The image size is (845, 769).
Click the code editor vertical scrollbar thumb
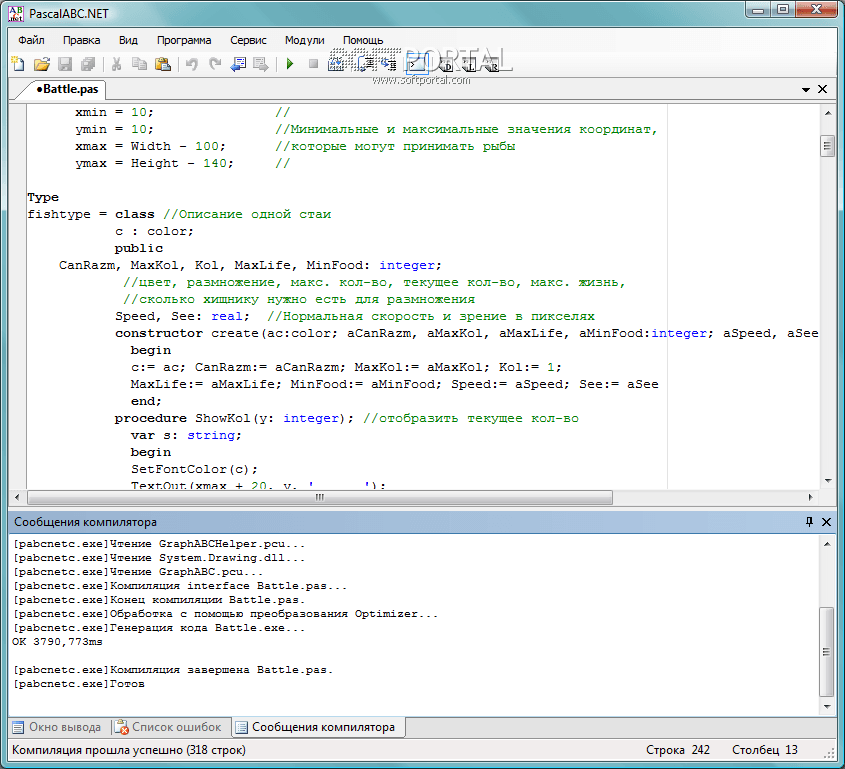coord(827,146)
